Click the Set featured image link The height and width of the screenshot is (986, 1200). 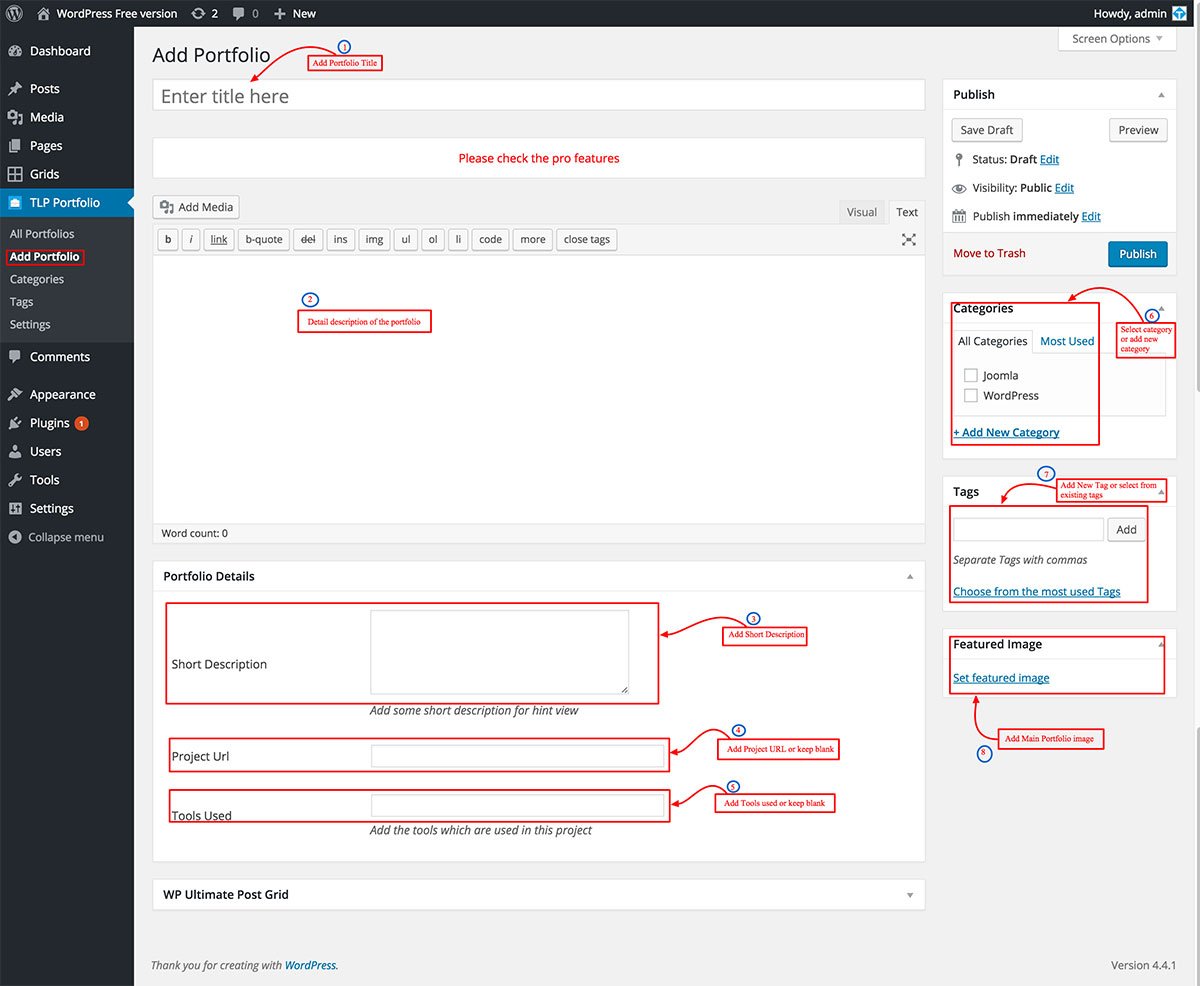(x=1001, y=678)
